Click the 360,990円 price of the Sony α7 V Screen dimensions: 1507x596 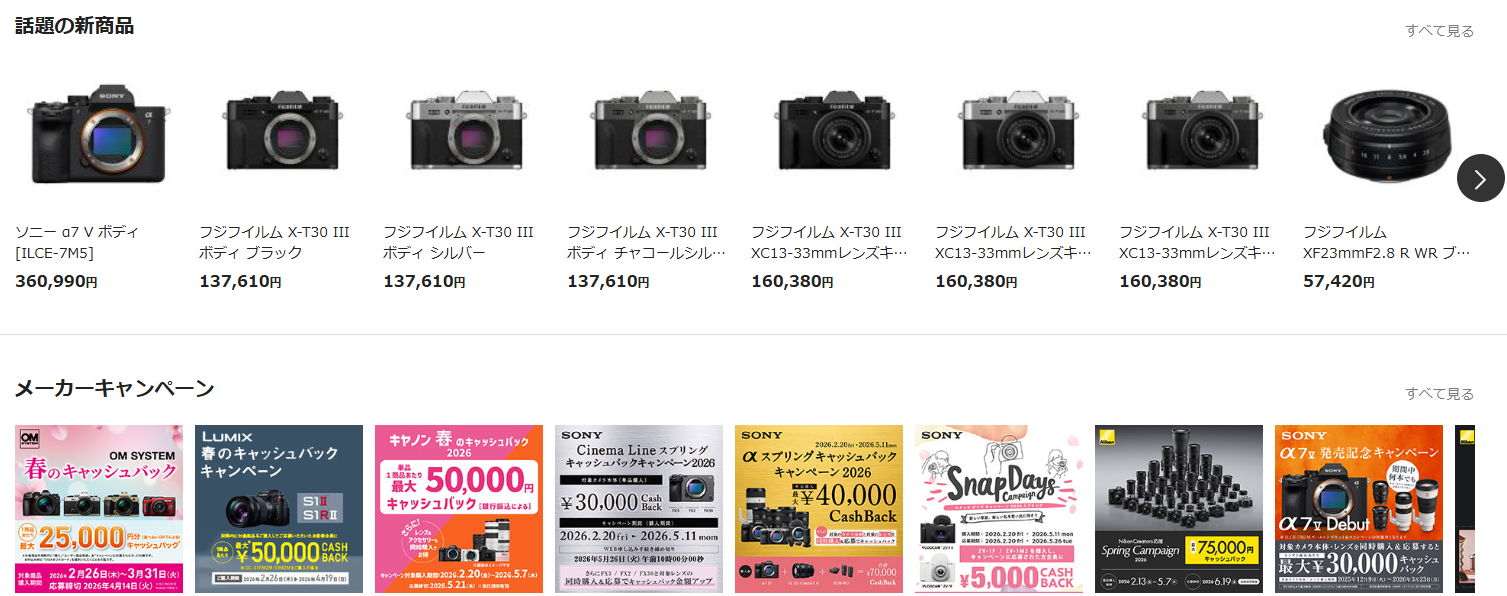(x=56, y=281)
